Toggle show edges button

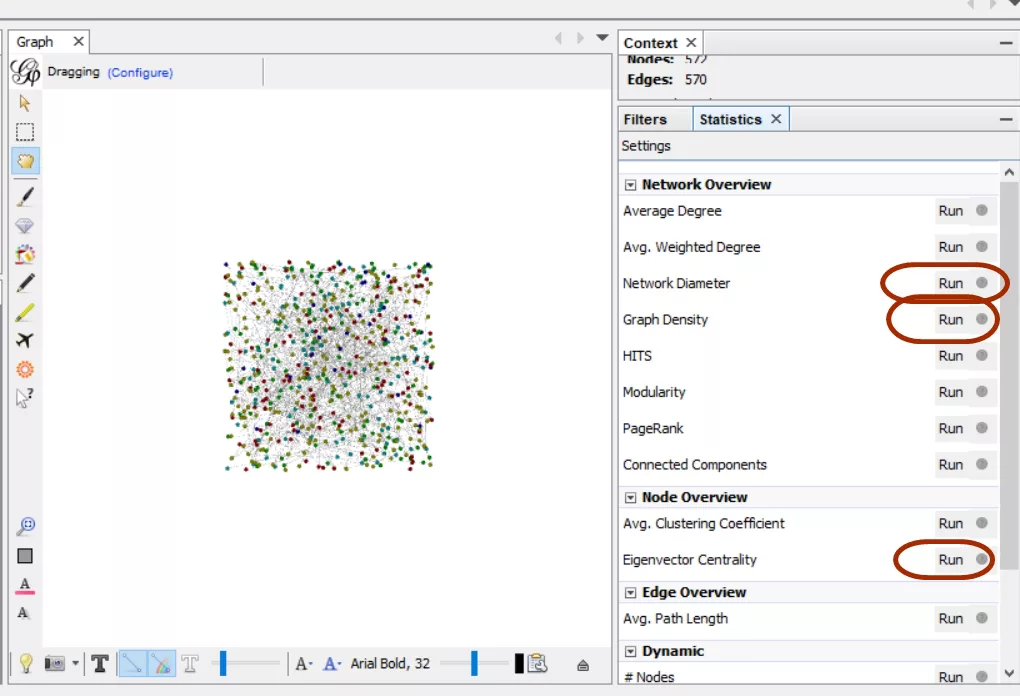tap(132, 663)
